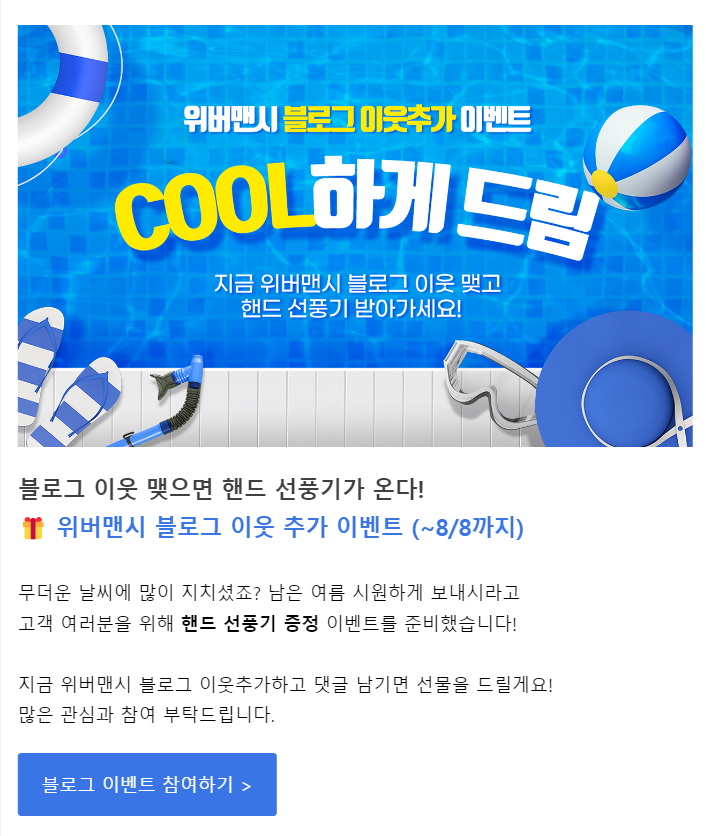Click the red gift box emoji icon
Screen dimensions: 706x836
[33, 528]
